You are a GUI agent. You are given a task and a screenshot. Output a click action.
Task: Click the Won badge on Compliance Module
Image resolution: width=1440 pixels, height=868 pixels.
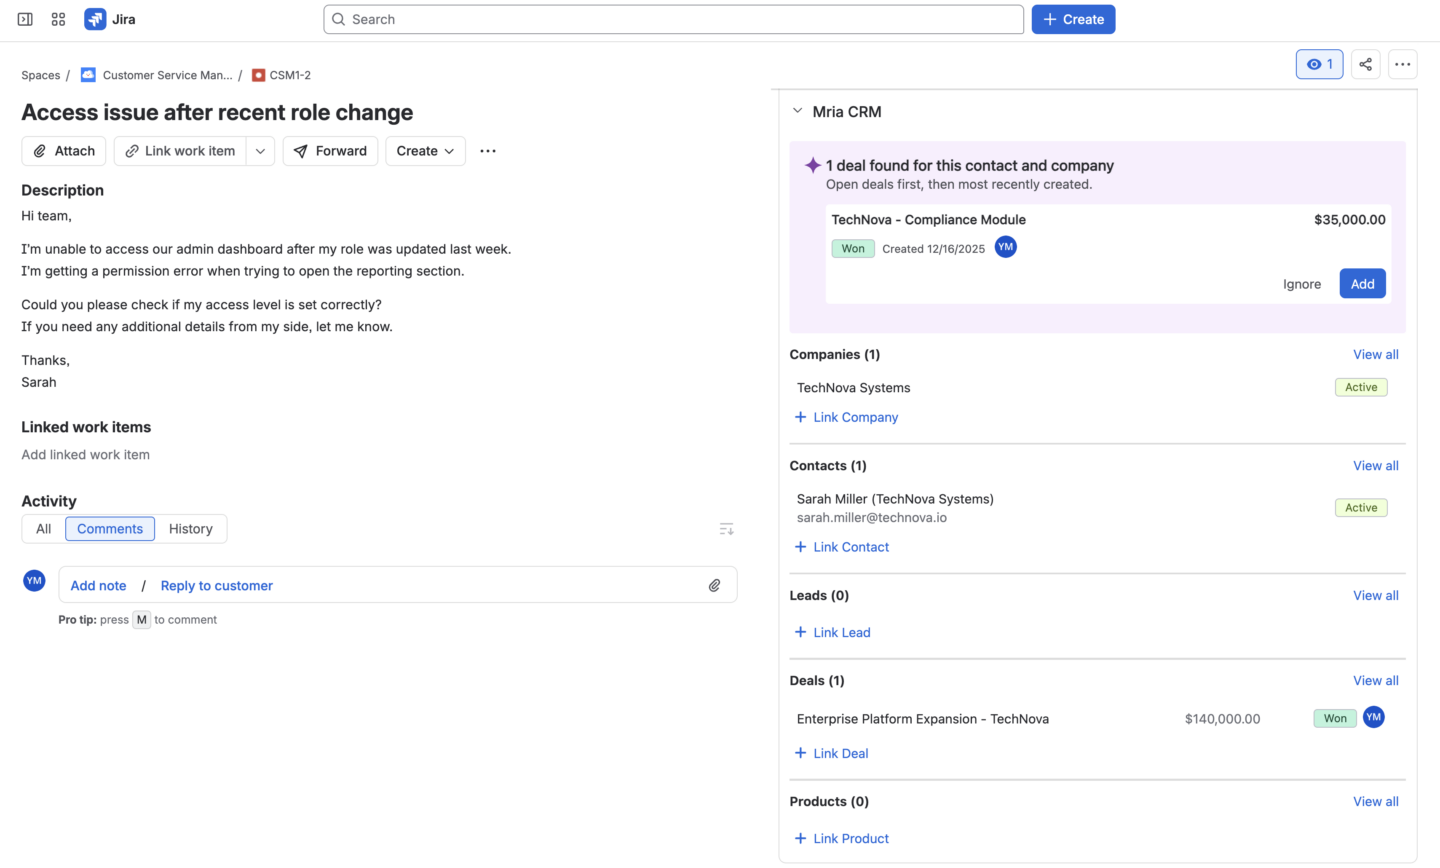pos(853,248)
